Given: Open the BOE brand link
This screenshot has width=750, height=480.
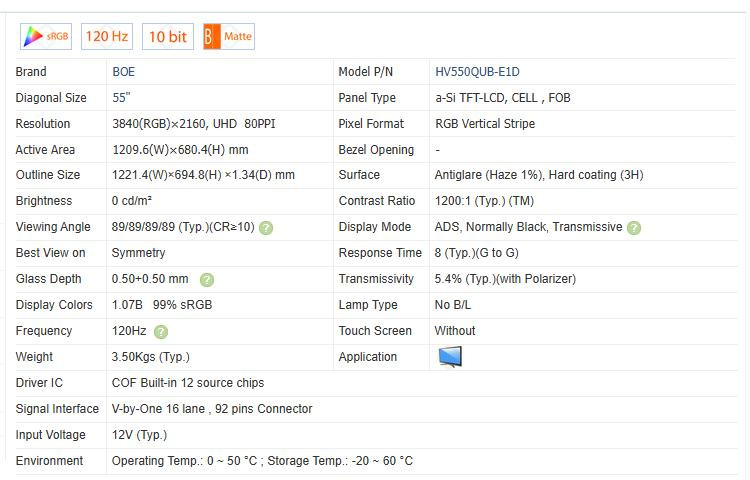Looking at the screenshot, I should (x=123, y=72).
